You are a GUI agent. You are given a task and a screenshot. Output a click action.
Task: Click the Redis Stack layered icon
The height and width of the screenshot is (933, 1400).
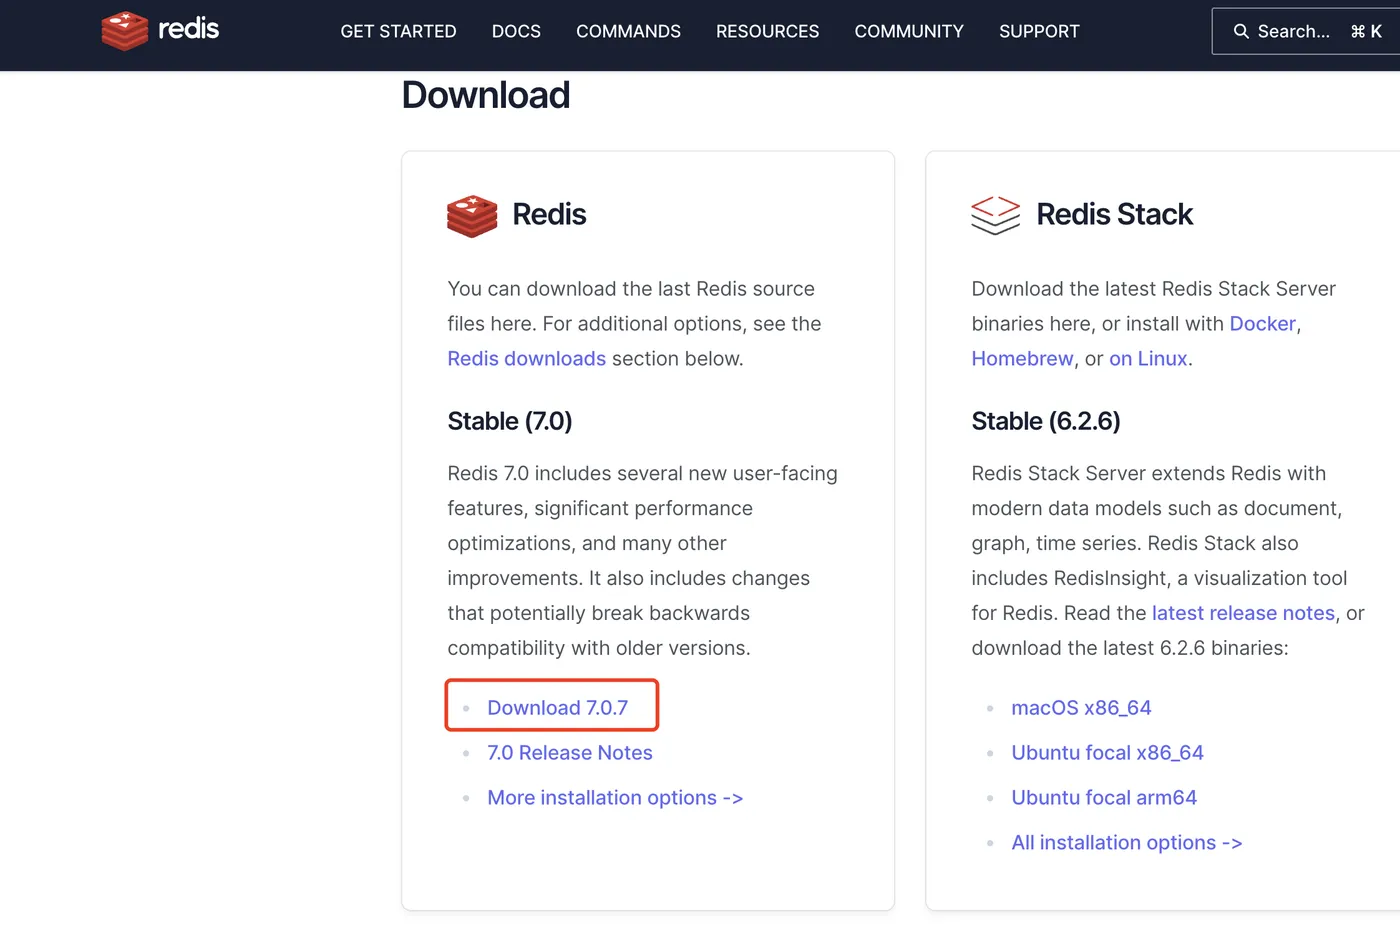tap(995, 215)
